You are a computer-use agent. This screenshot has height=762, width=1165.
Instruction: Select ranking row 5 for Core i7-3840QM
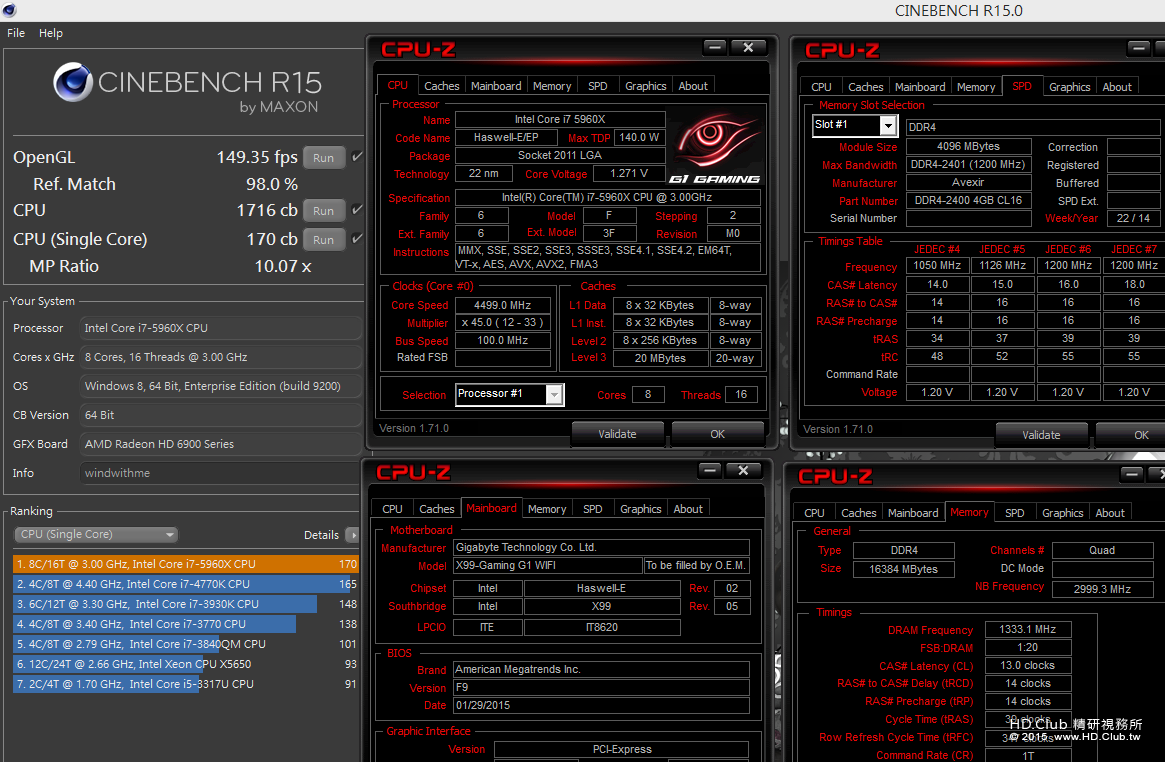click(186, 645)
